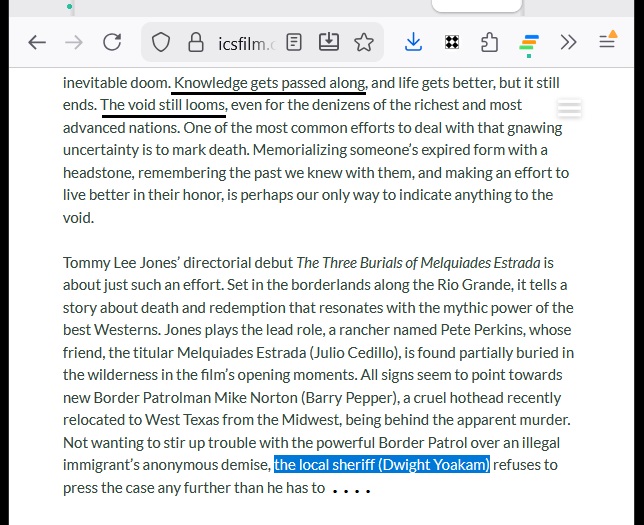This screenshot has height=525, width=644.
Task: Click the browser back arrow
Action: (x=37, y=42)
